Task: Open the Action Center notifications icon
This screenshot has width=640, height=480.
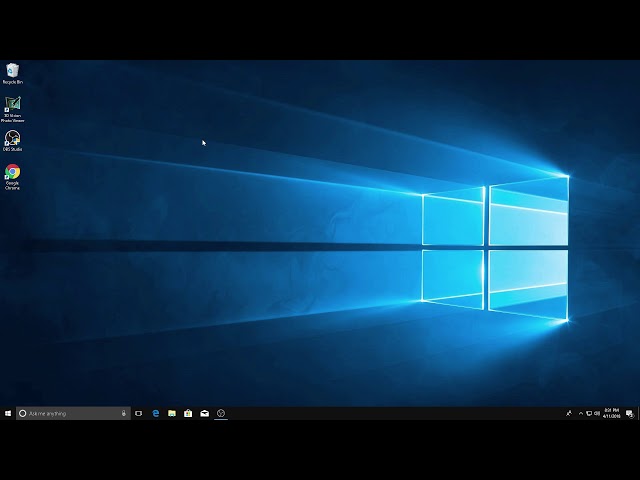Action: point(630,413)
